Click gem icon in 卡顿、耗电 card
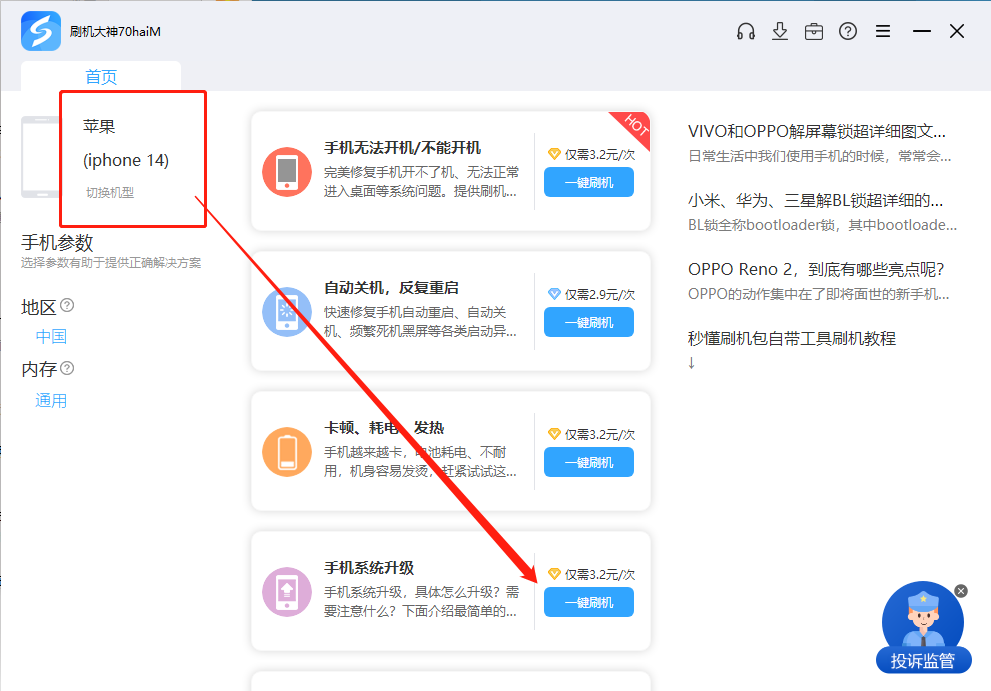The height and width of the screenshot is (691, 991). tap(554, 434)
